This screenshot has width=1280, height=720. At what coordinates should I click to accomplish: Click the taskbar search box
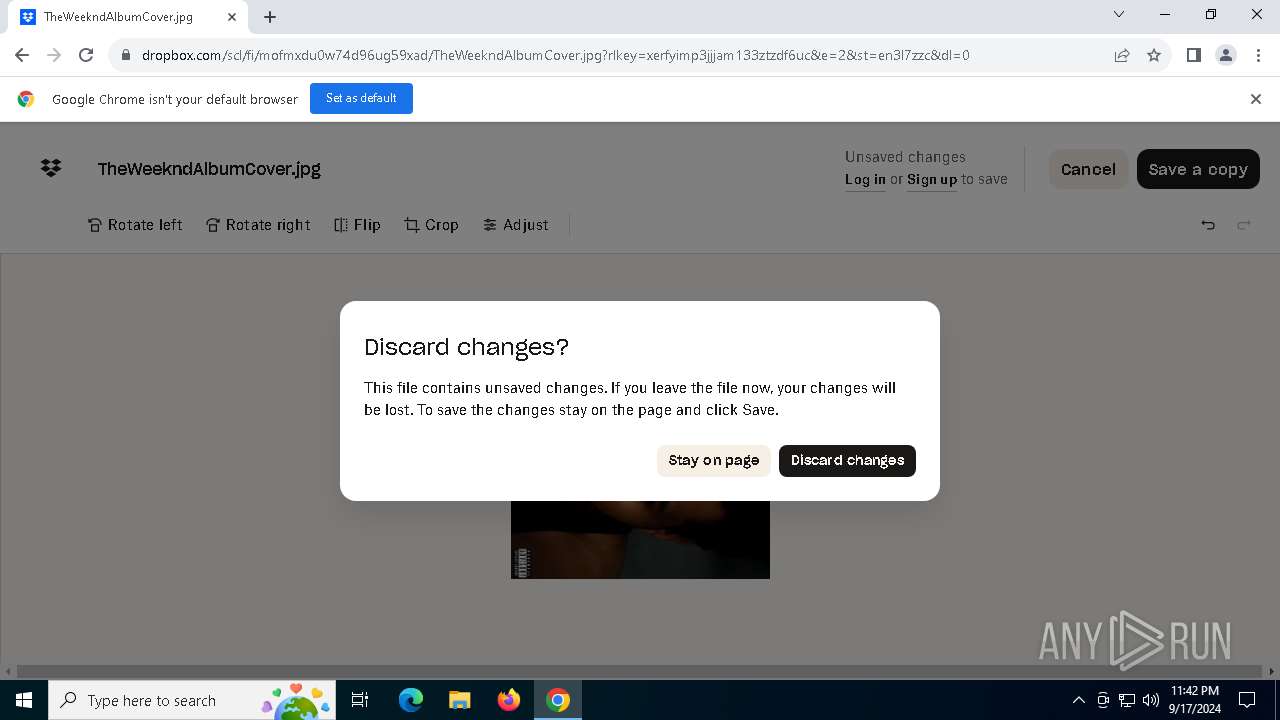(194, 700)
